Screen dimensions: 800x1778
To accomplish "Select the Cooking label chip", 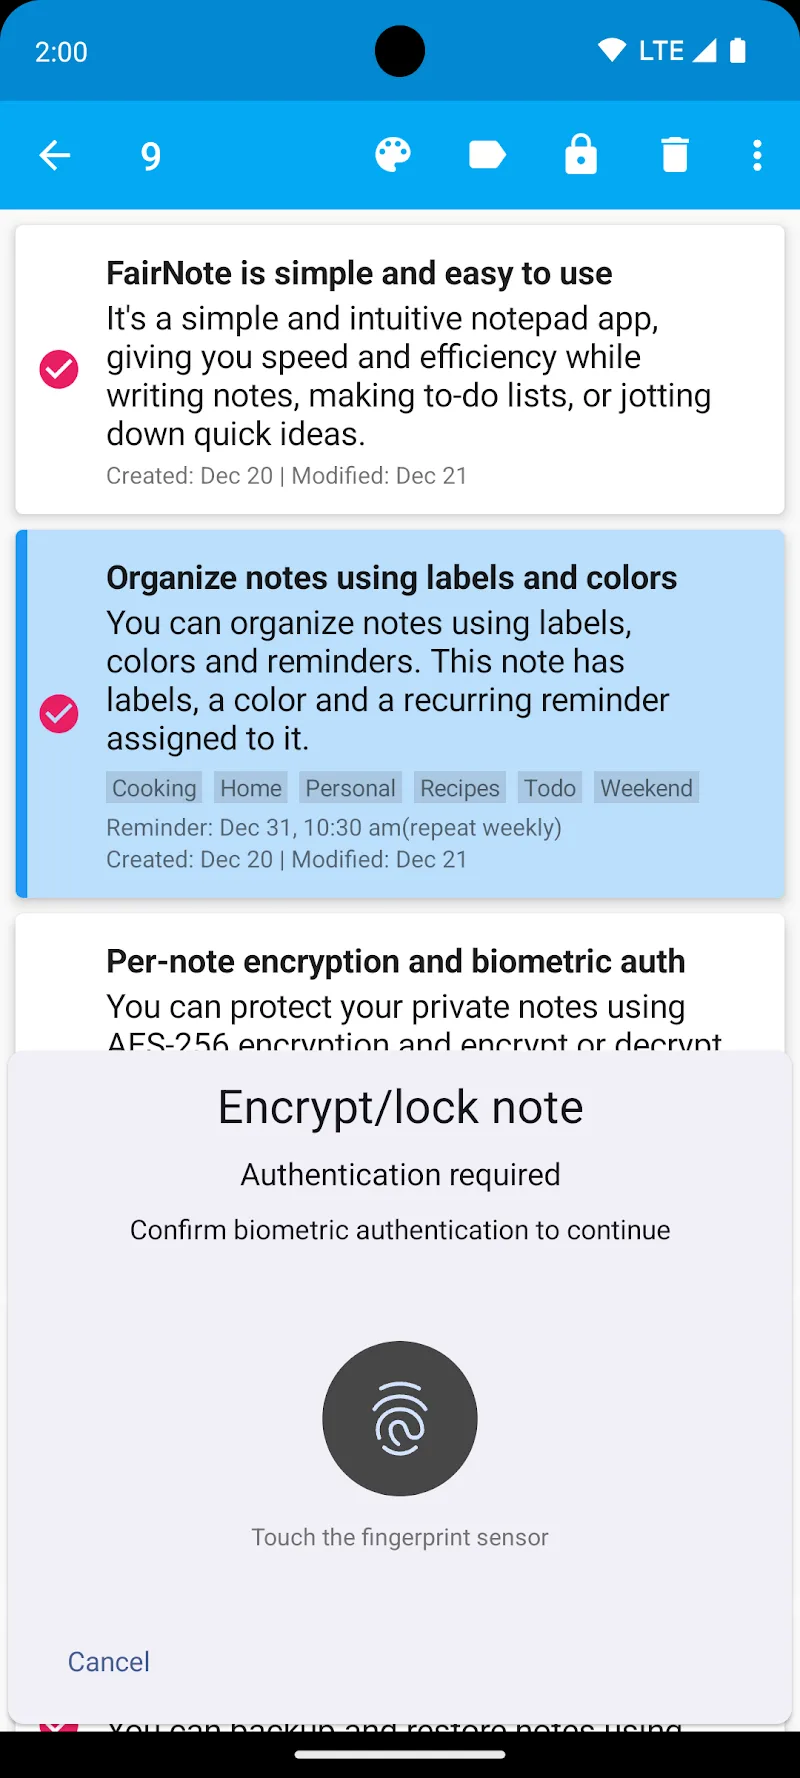I will (153, 787).
